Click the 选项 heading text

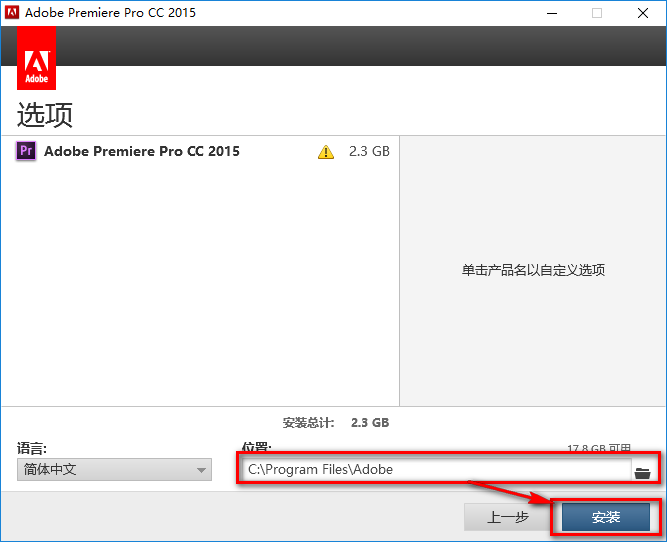click(x=45, y=114)
